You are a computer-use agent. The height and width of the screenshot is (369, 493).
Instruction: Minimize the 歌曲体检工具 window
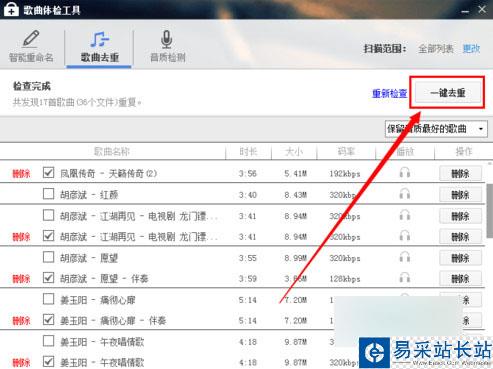465,11
